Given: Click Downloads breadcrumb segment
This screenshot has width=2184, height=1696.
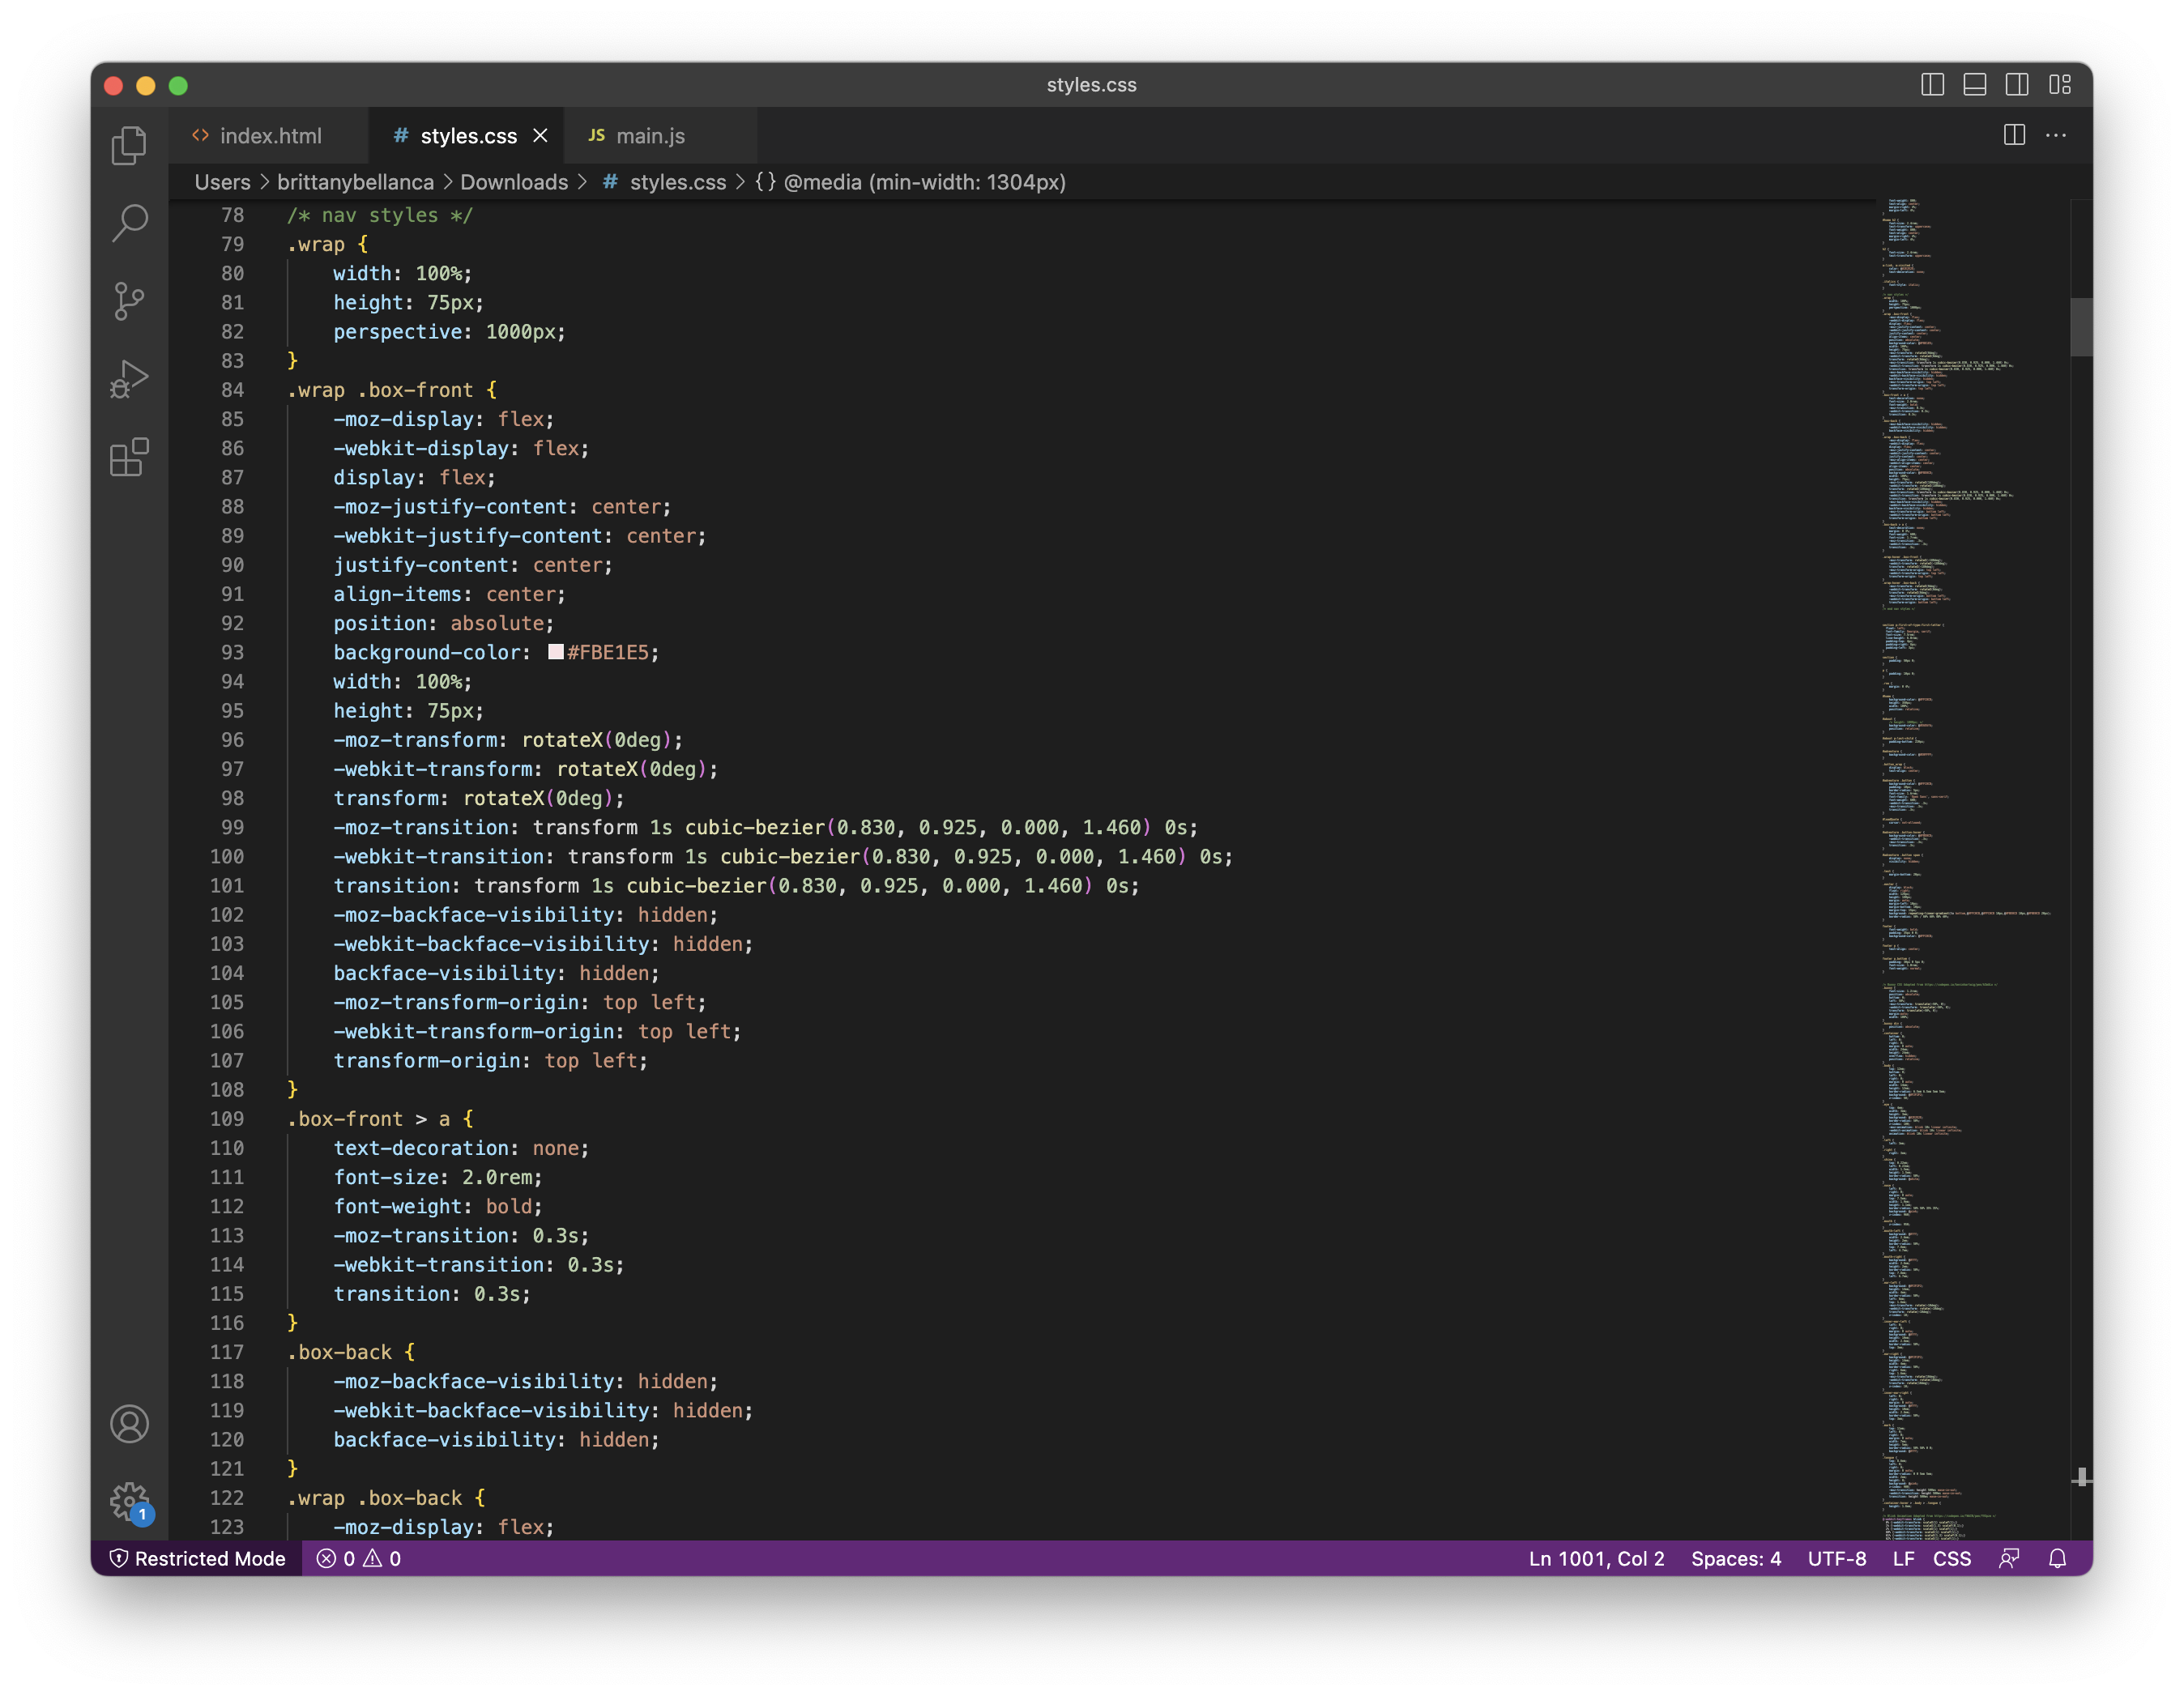Looking at the screenshot, I should [514, 182].
